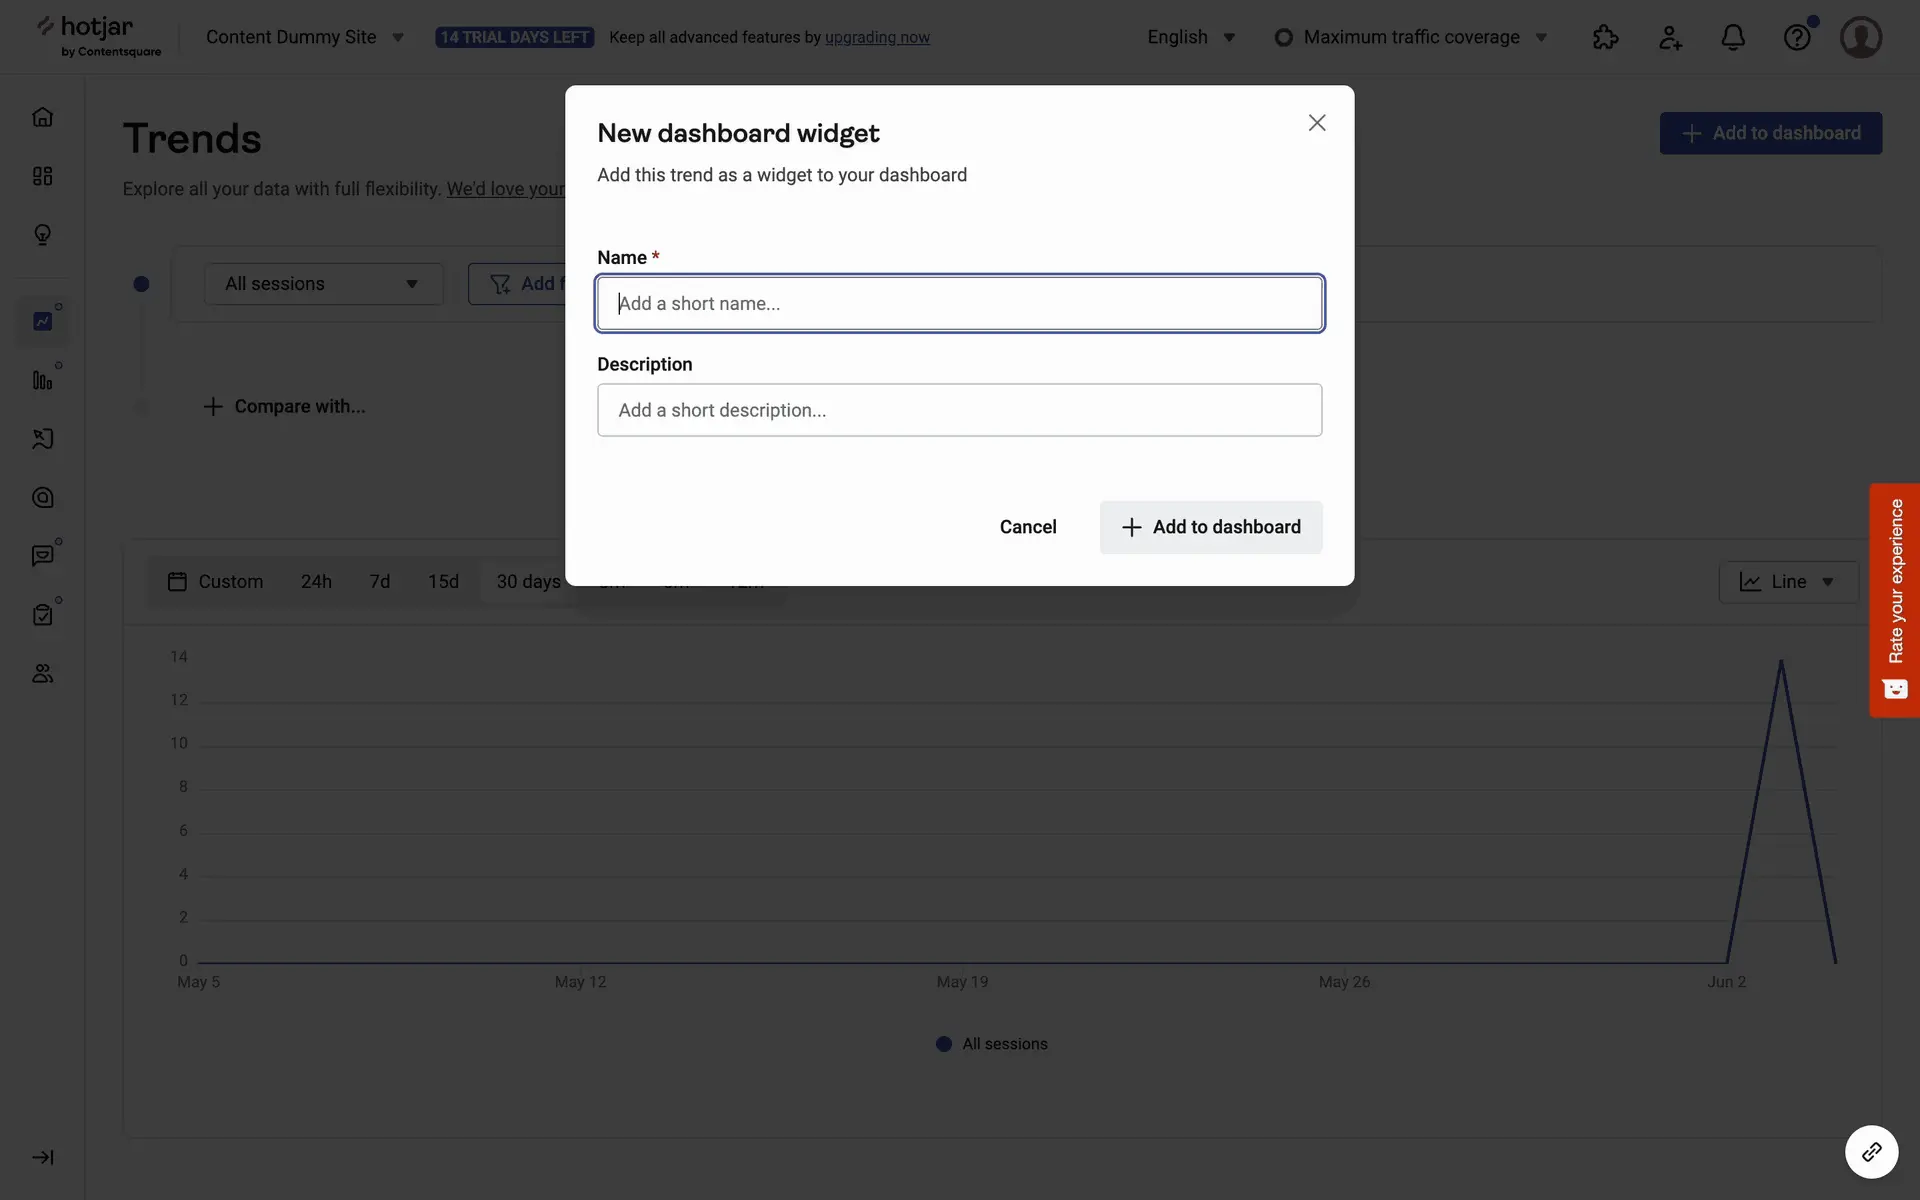Screen dimensions: 1920x1200
Task: Follow the upgrading now link
Action: 877,37
